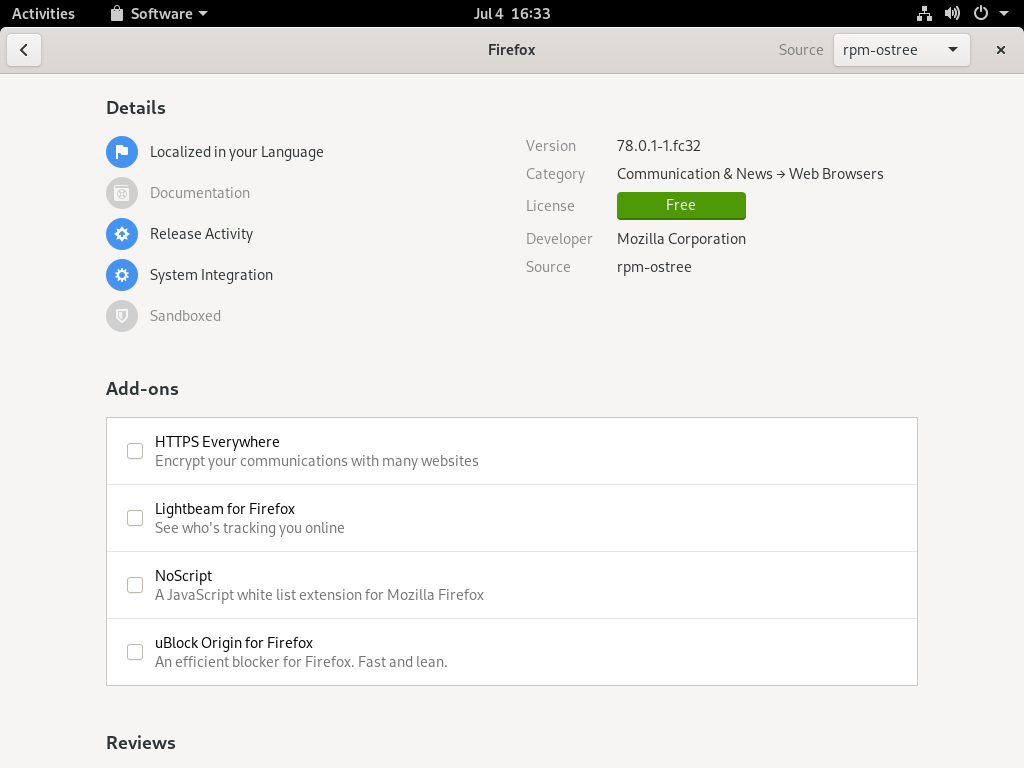Click the volume speaker icon
1024x768 pixels.
[x=952, y=14]
